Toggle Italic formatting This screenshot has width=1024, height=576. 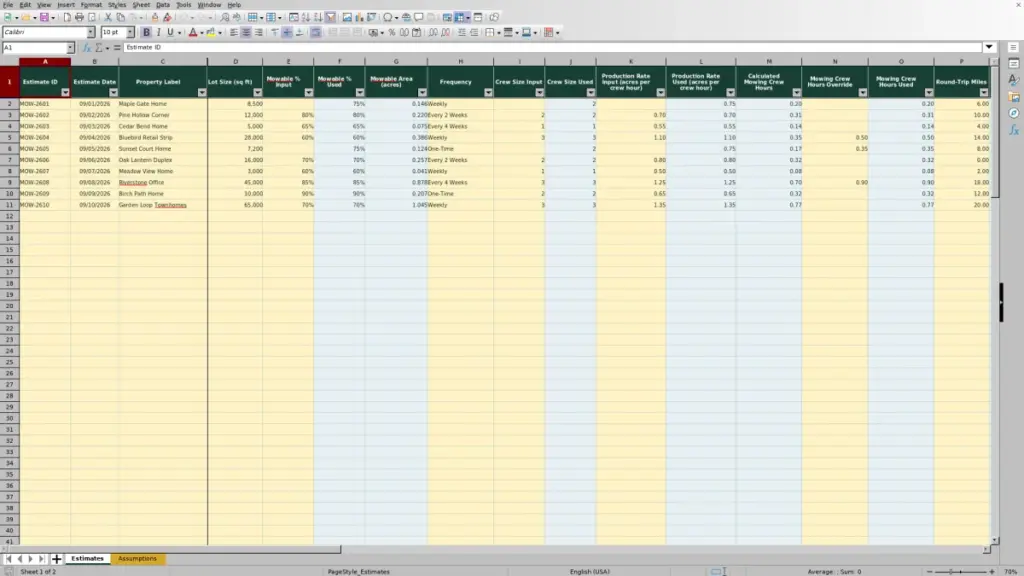click(x=158, y=32)
